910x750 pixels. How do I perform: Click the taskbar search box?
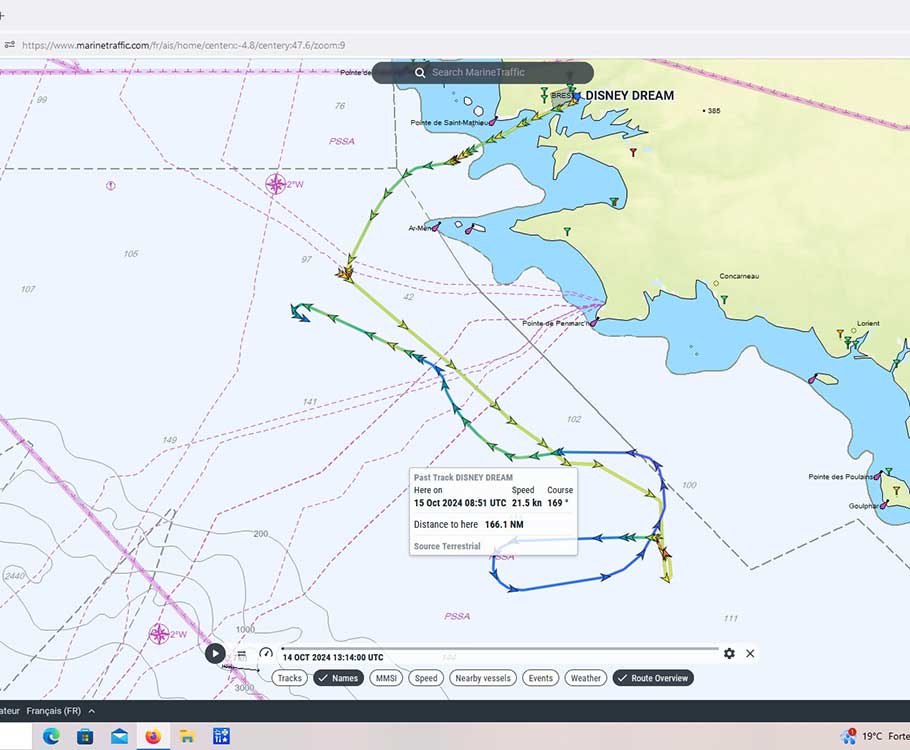coord(16,736)
